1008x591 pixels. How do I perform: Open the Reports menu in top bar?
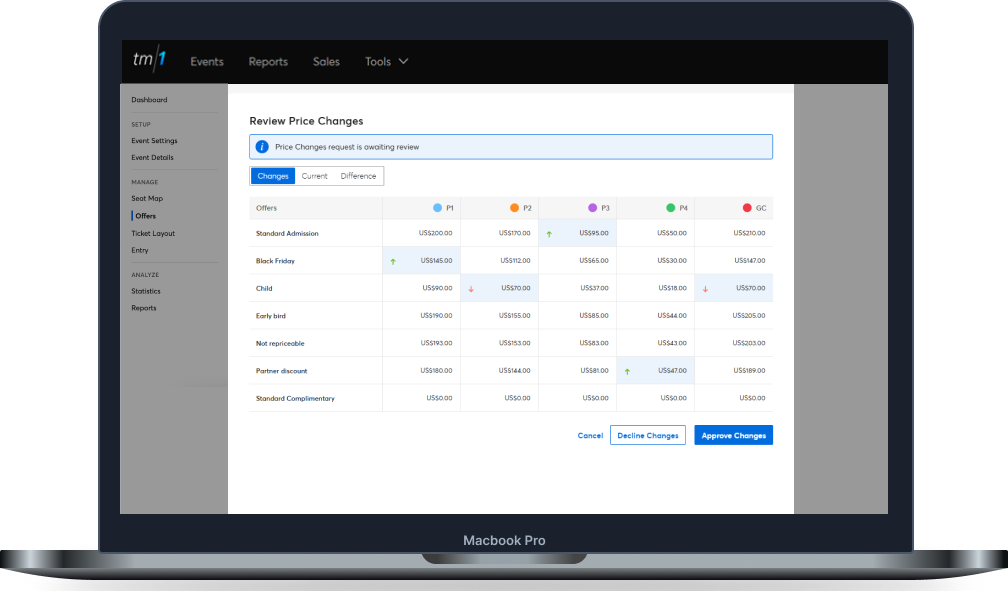[x=268, y=62]
